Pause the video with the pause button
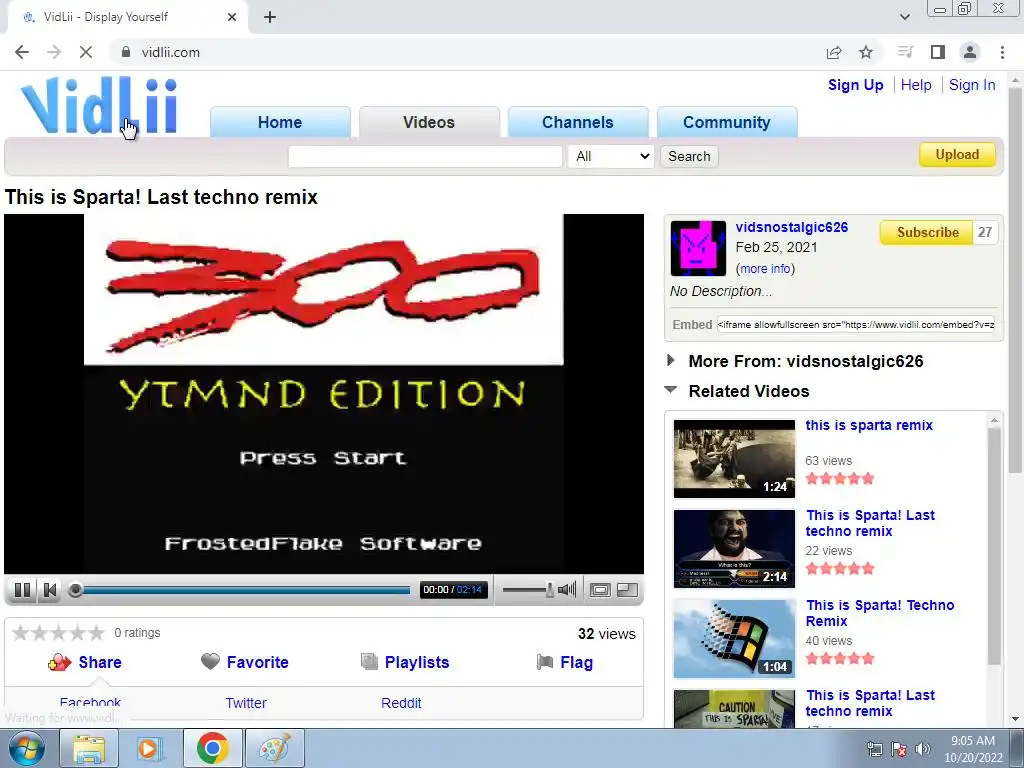Screen dimensions: 1024x768 coord(22,590)
